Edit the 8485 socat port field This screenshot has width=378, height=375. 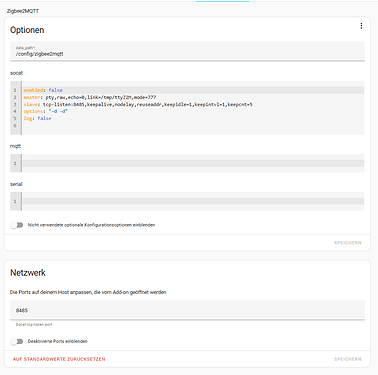[x=187, y=310]
